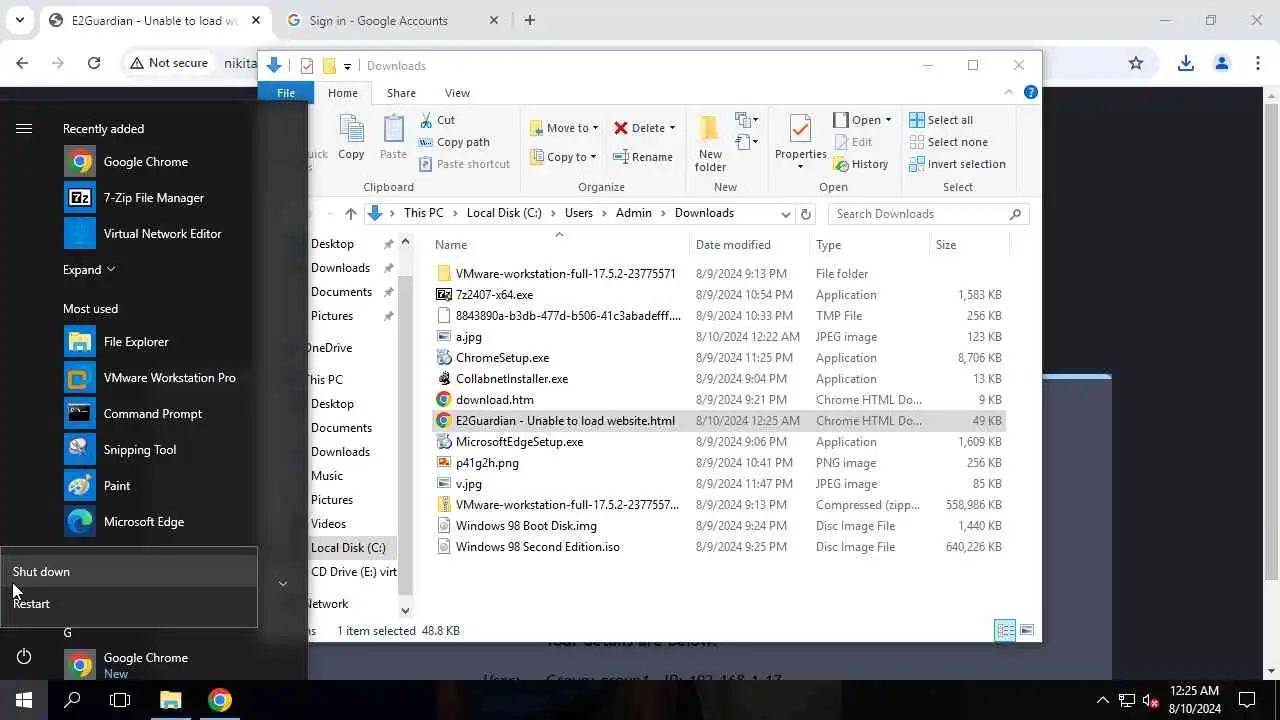Reload page in Chrome
Viewport: 1280px width, 720px height.
tap(94, 63)
